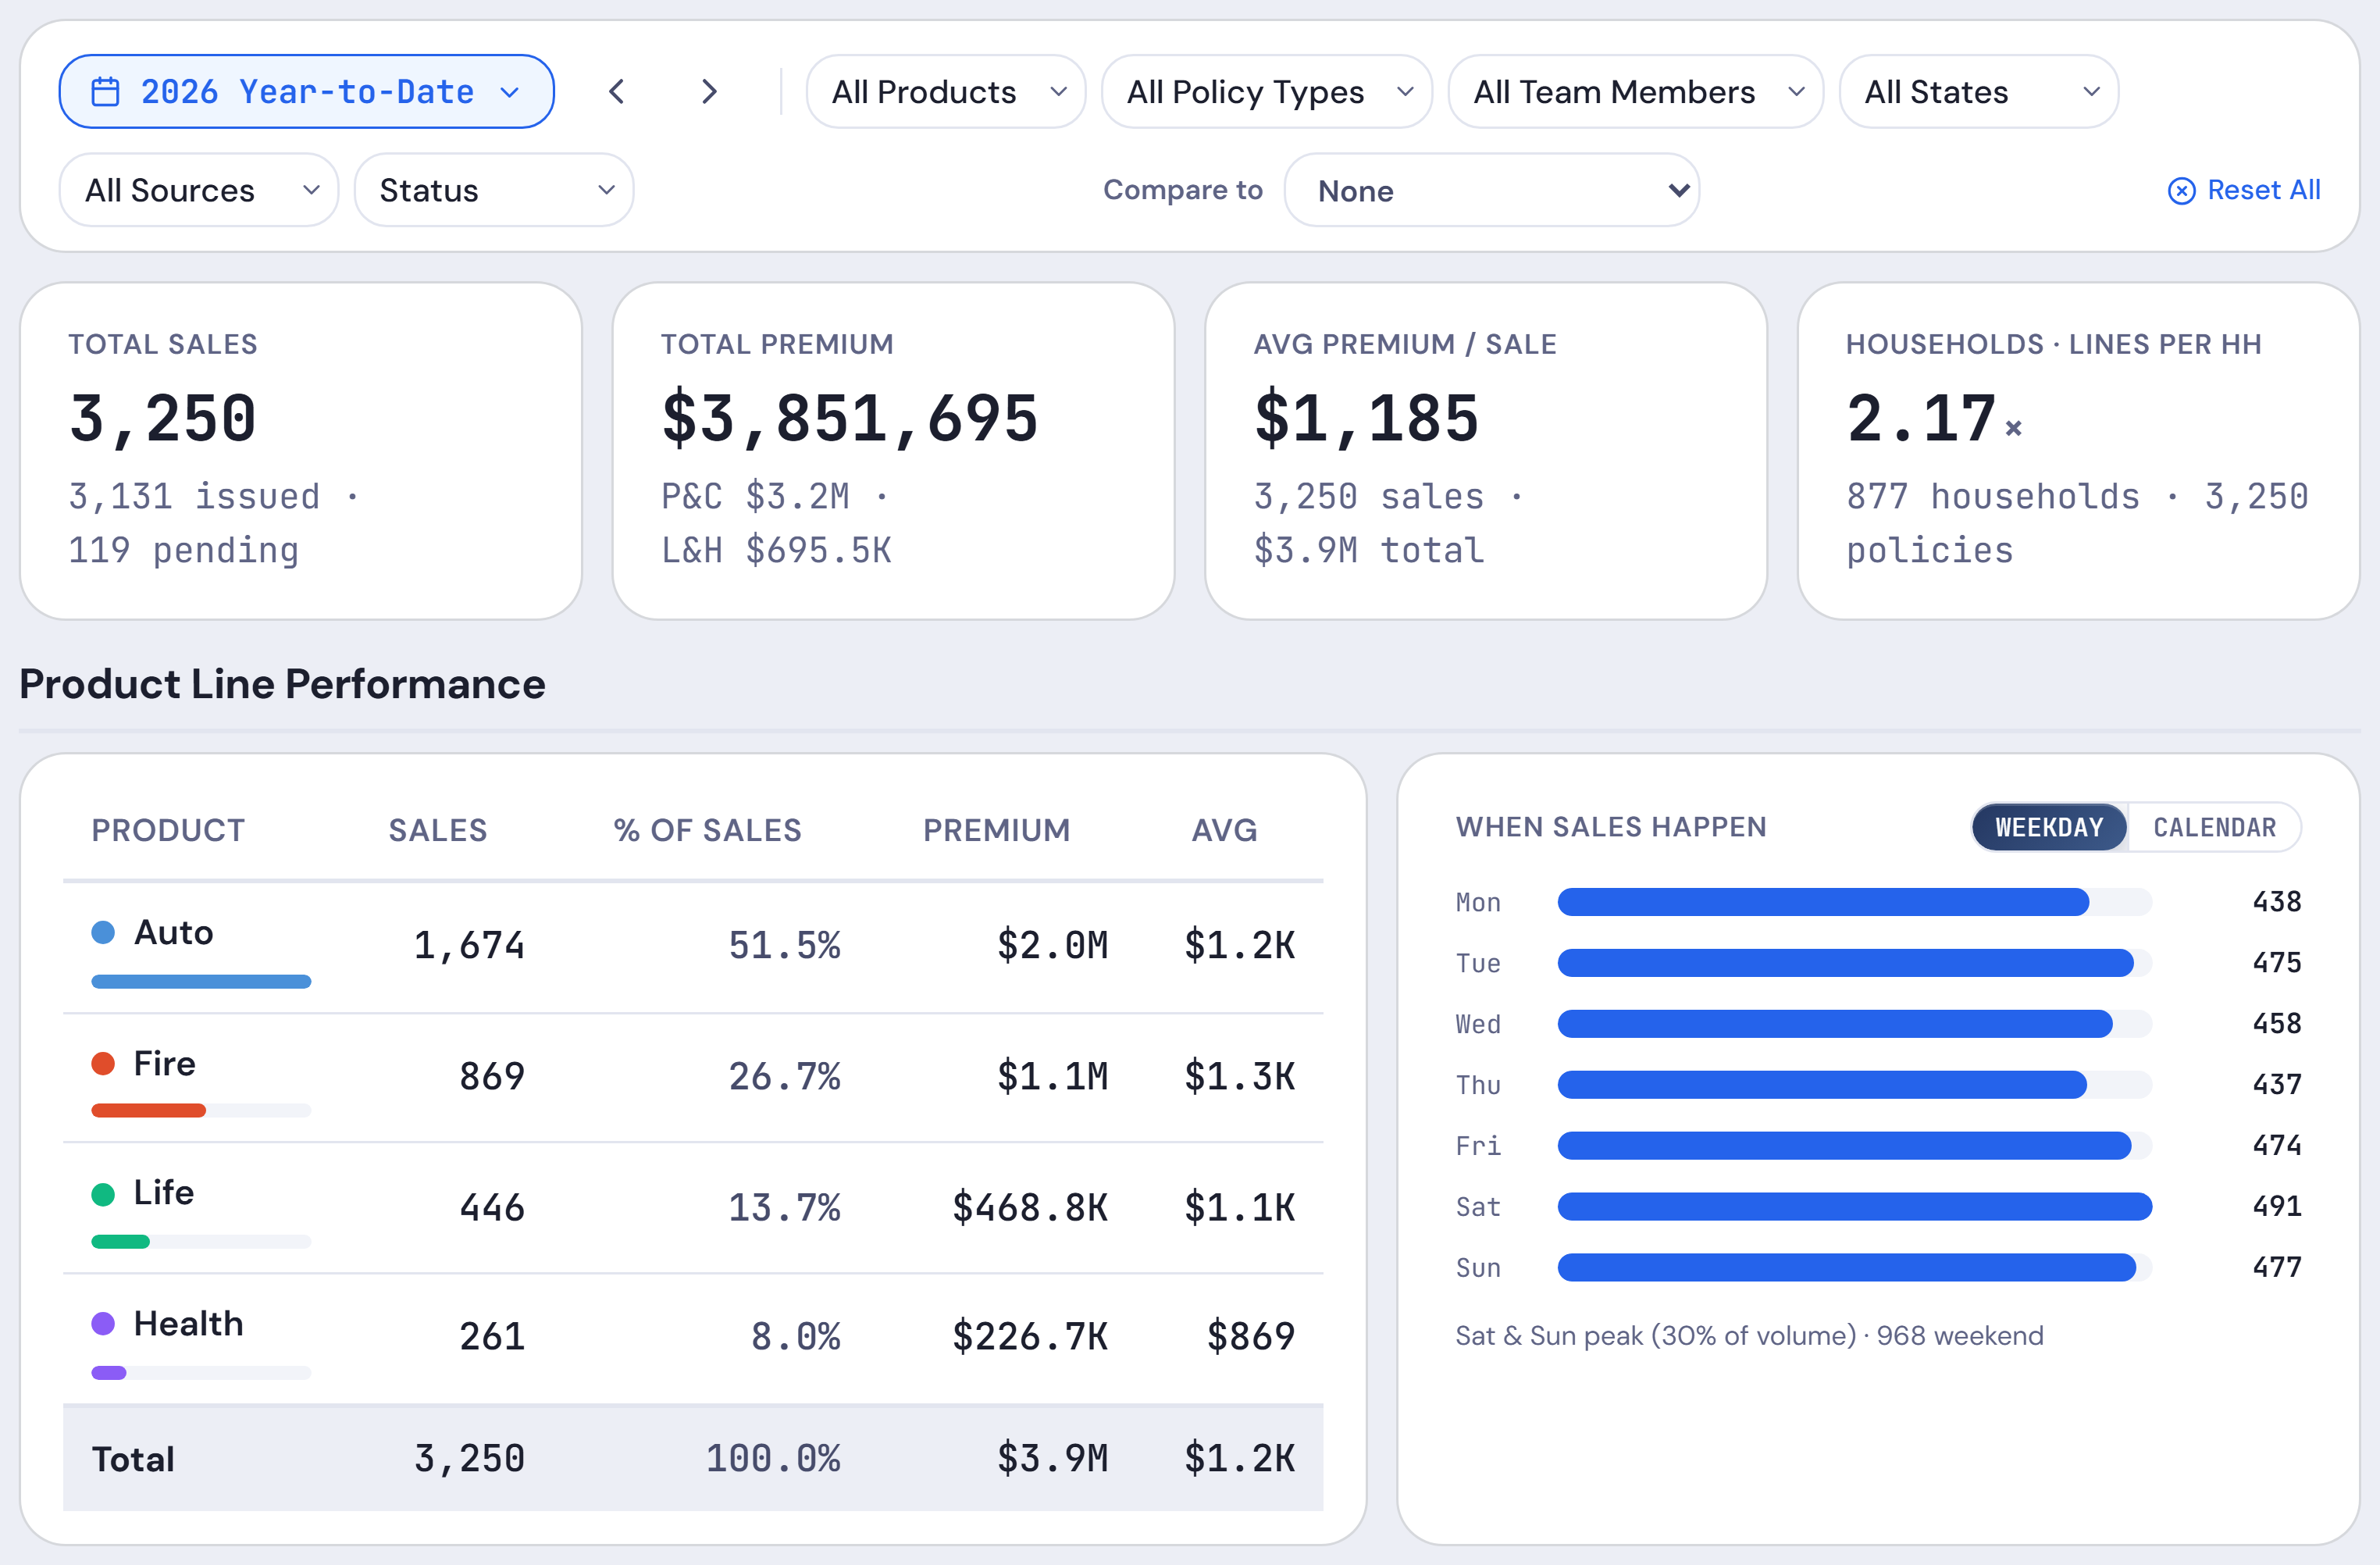Click the next period arrow
Screen dimensions: 2380x1565
[x=709, y=92]
